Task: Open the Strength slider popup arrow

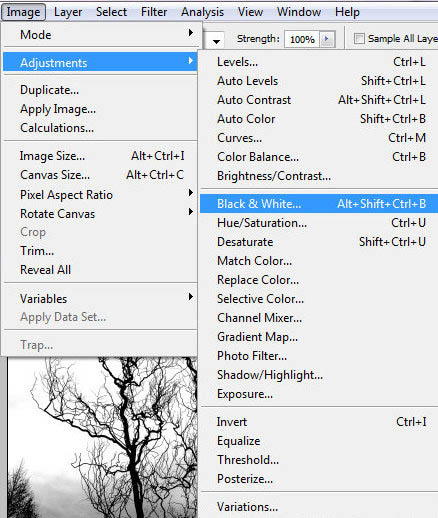Action: [x=327, y=39]
